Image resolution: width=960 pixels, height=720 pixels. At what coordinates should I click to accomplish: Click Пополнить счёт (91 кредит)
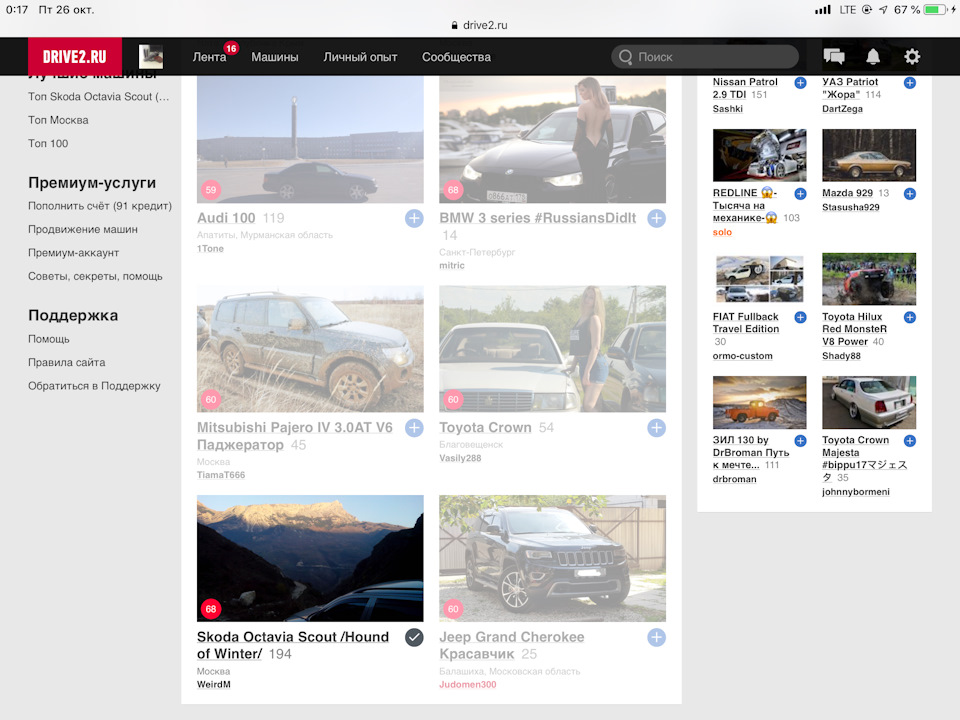(100, 206)
